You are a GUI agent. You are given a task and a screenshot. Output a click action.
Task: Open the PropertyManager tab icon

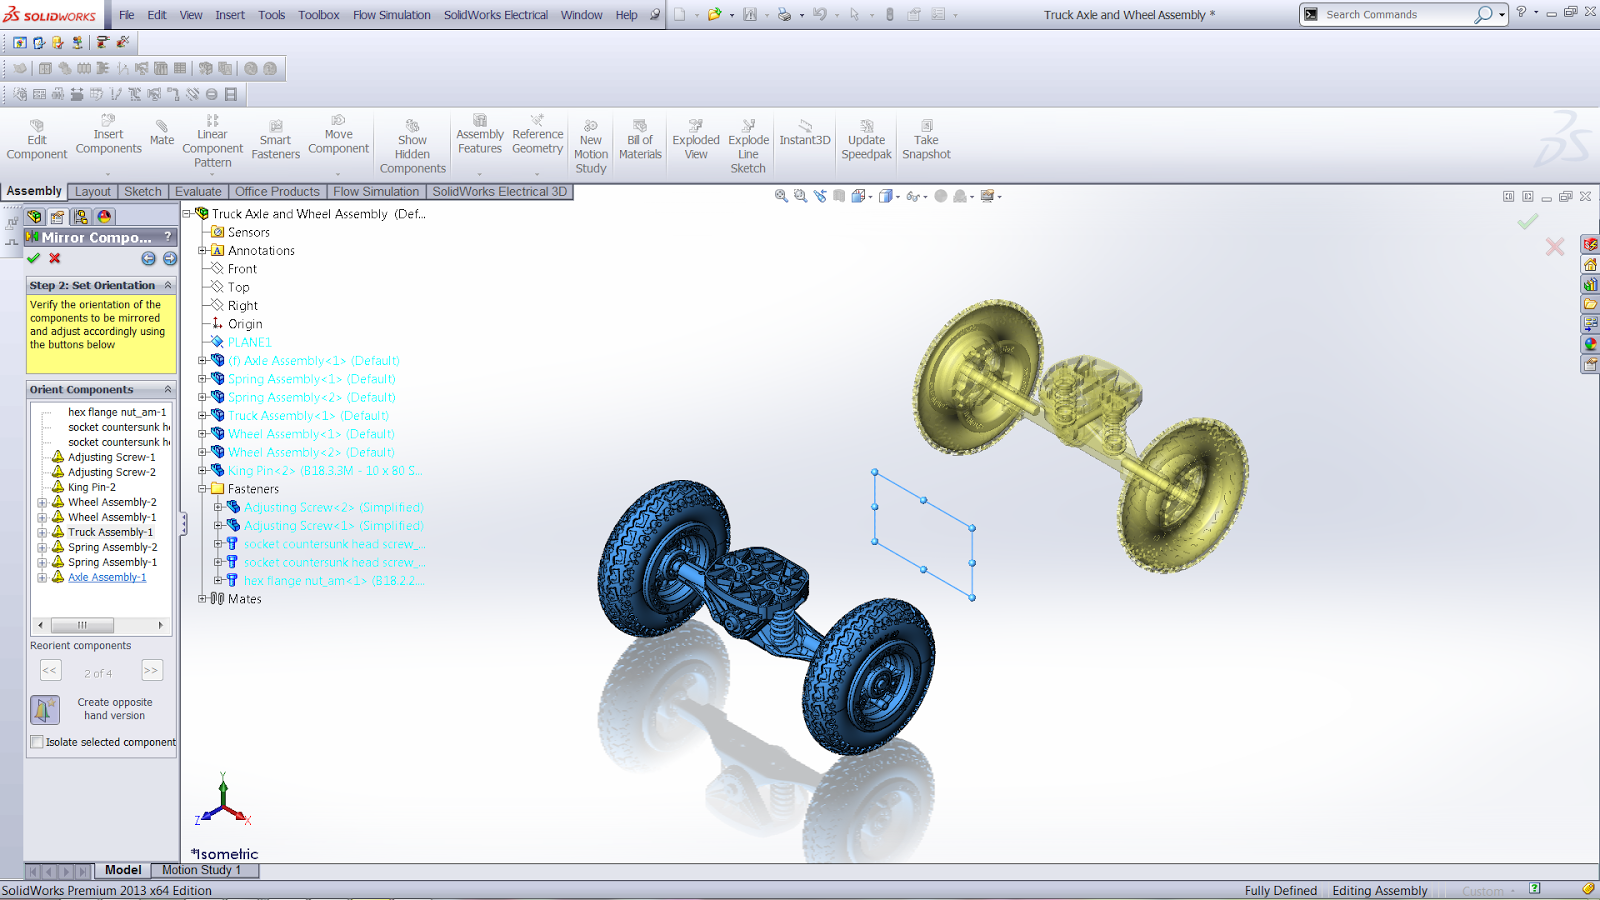point(58,217)
